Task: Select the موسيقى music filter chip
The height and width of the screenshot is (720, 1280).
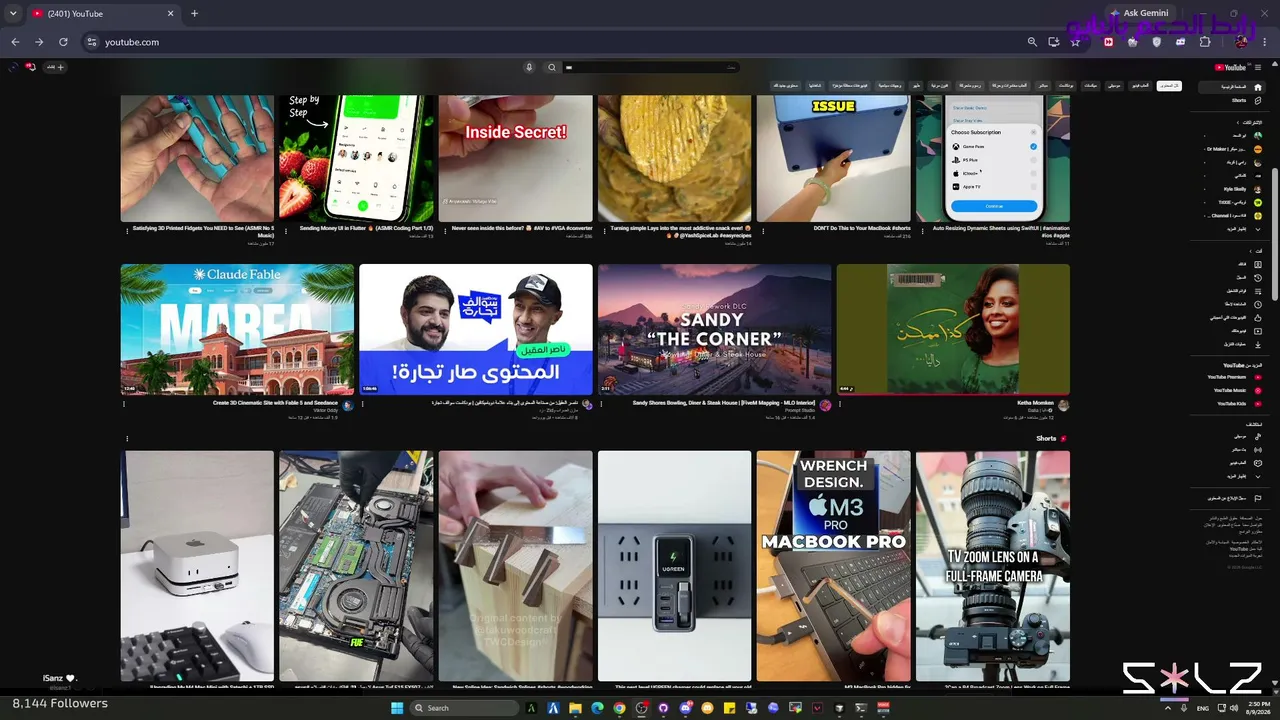Action: pyautogui.click(x=1114, y=86)
